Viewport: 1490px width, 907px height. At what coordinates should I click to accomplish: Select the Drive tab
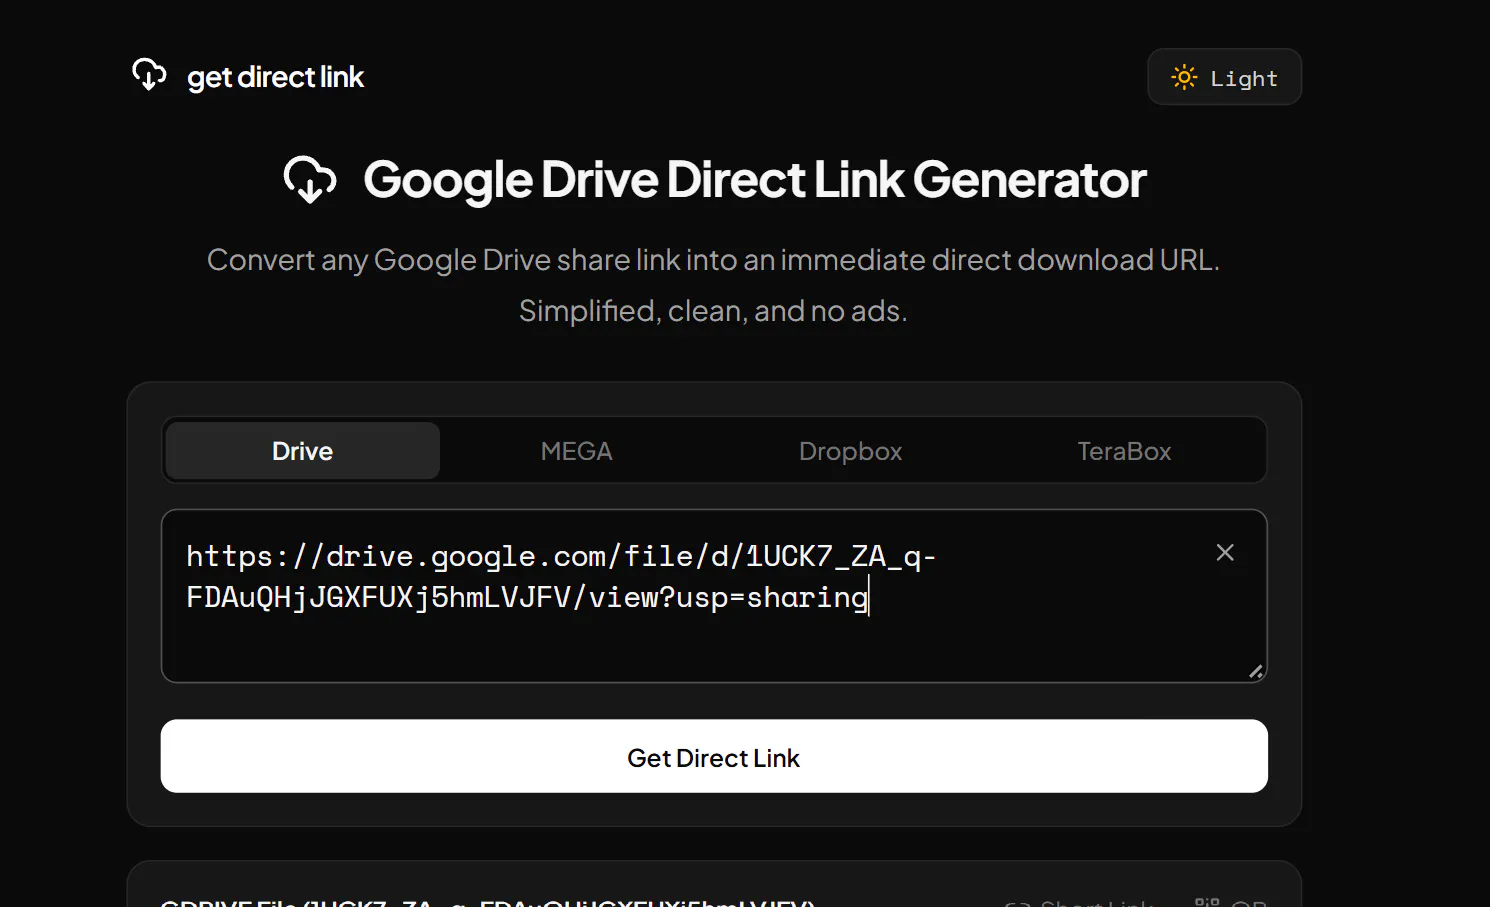(x=302, y=451)
